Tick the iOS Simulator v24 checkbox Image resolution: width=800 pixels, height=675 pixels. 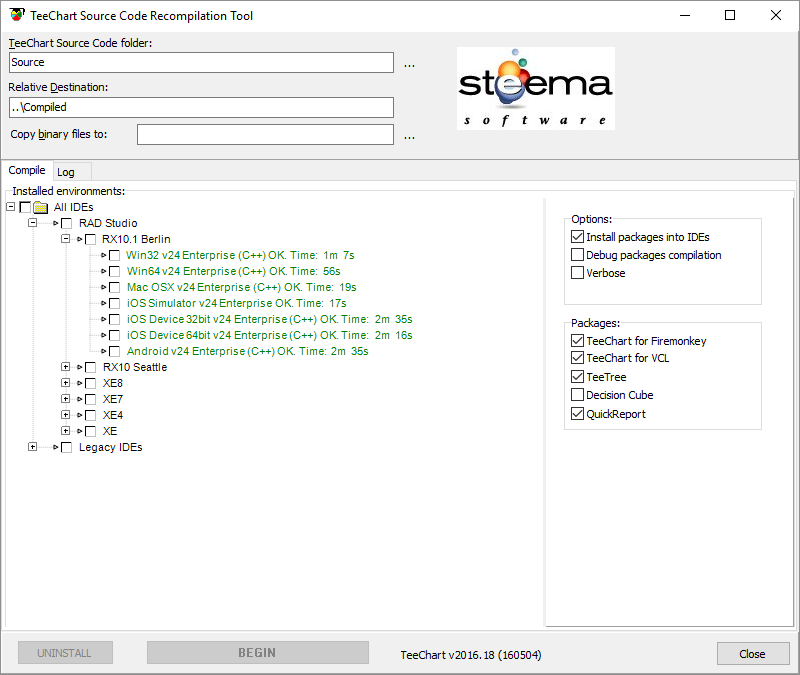coord(115,304)
